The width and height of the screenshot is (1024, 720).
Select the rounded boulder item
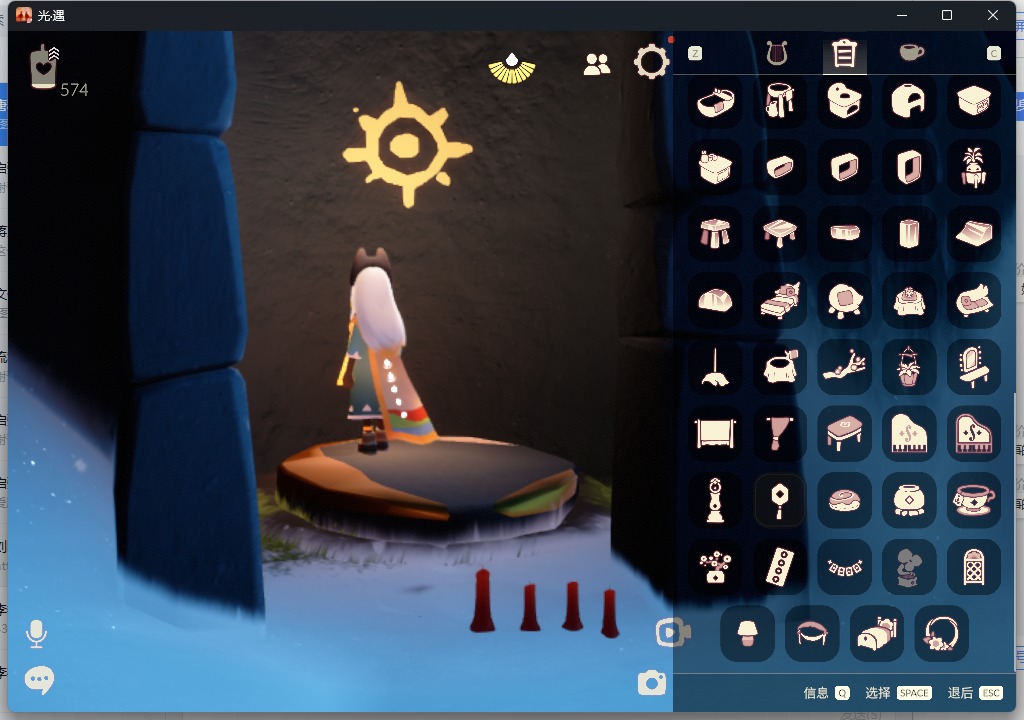[715, 301]
